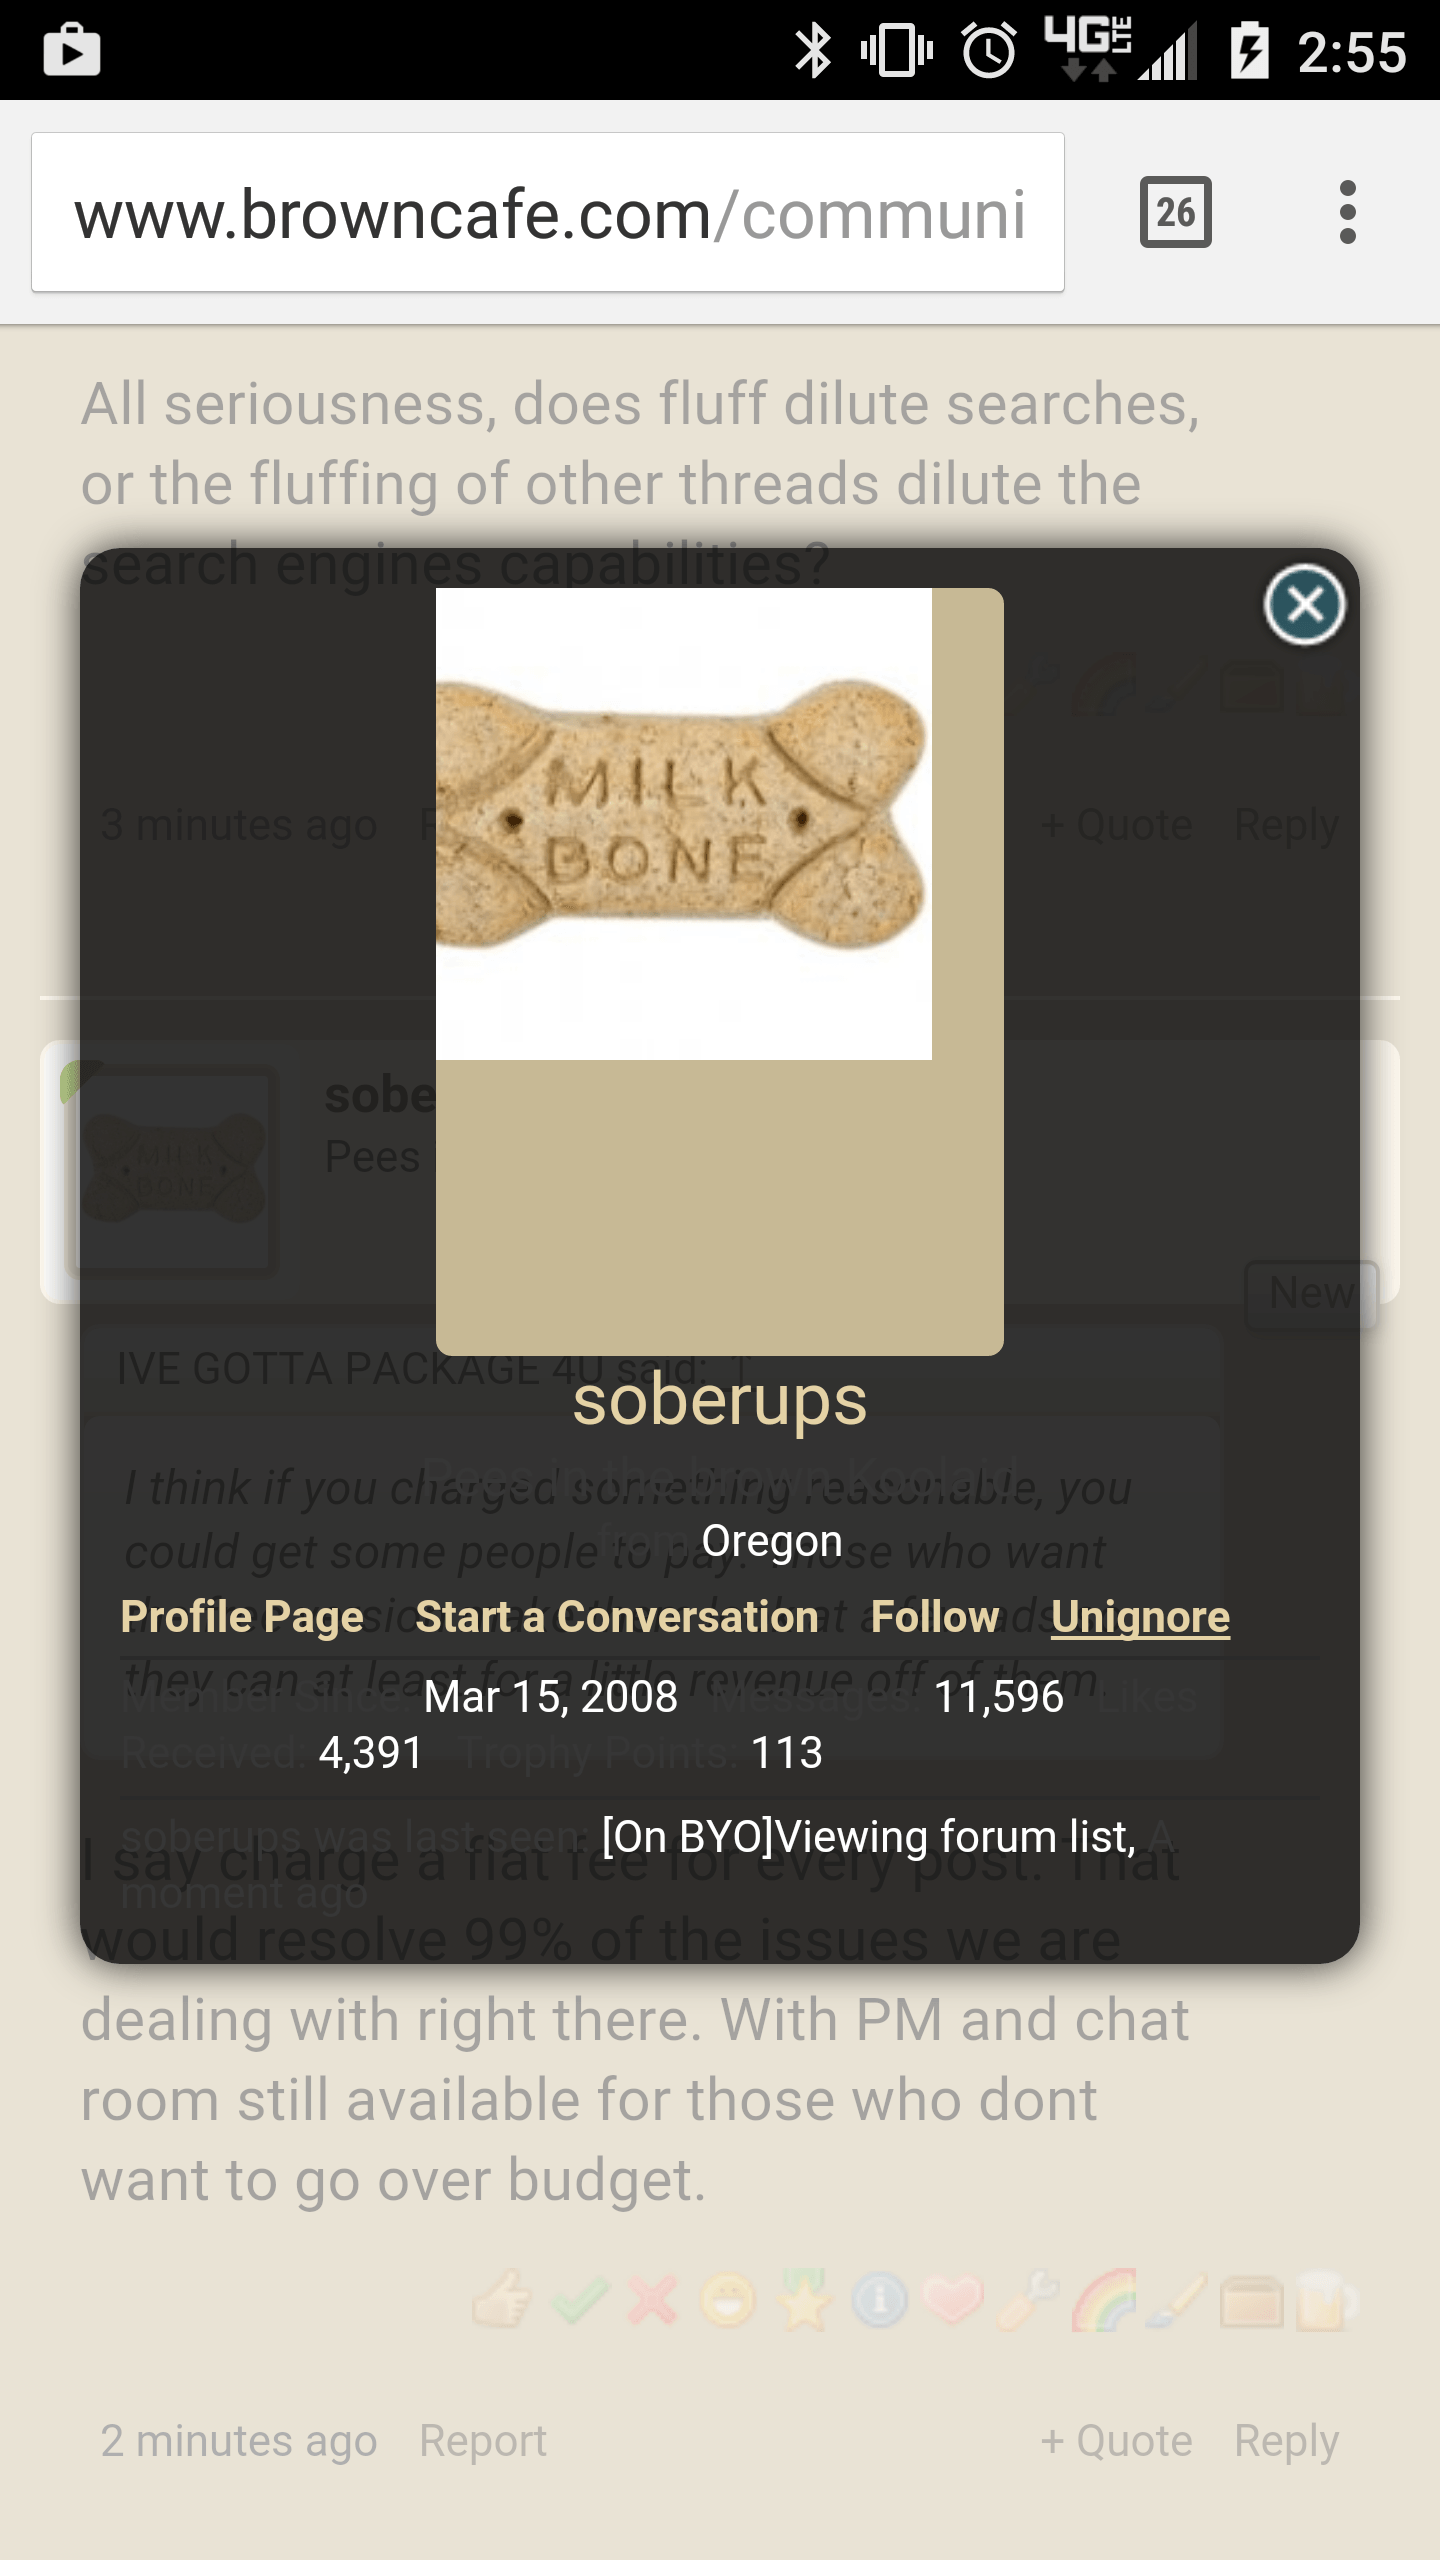Tap the blue info reaction icon
This screenshot has width=1440, height=2560.
point(880,2300)
